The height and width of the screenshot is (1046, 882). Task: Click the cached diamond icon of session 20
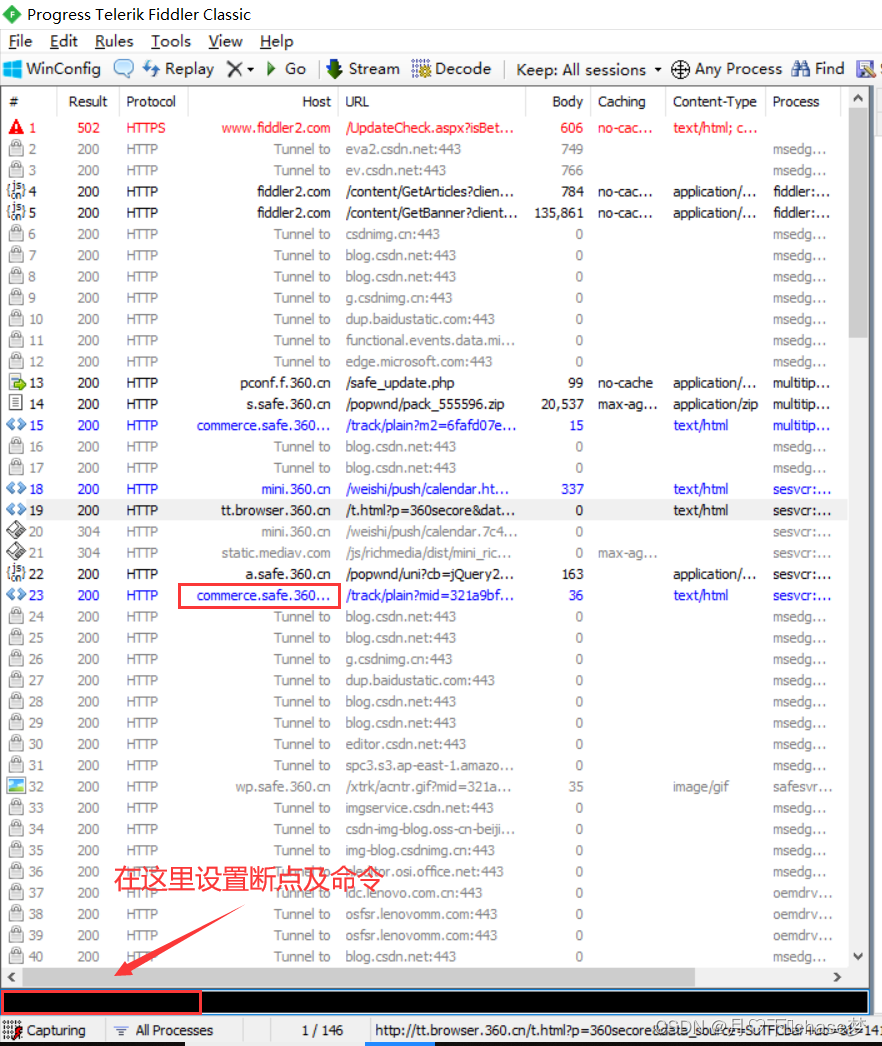point(16,531)
